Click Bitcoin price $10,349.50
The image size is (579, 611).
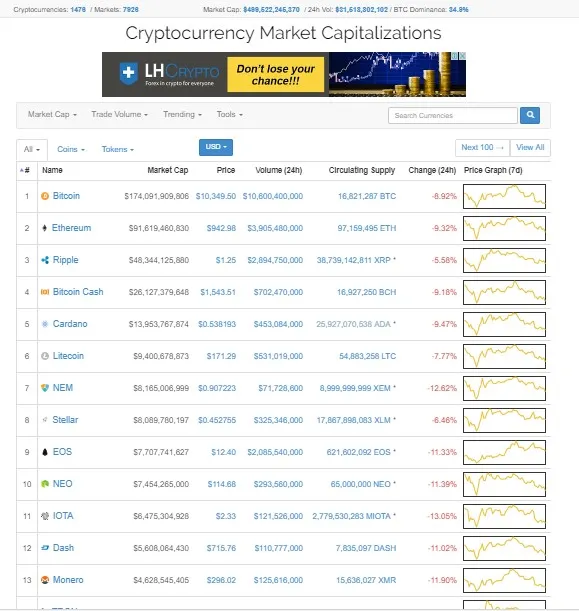coord(216,196)
